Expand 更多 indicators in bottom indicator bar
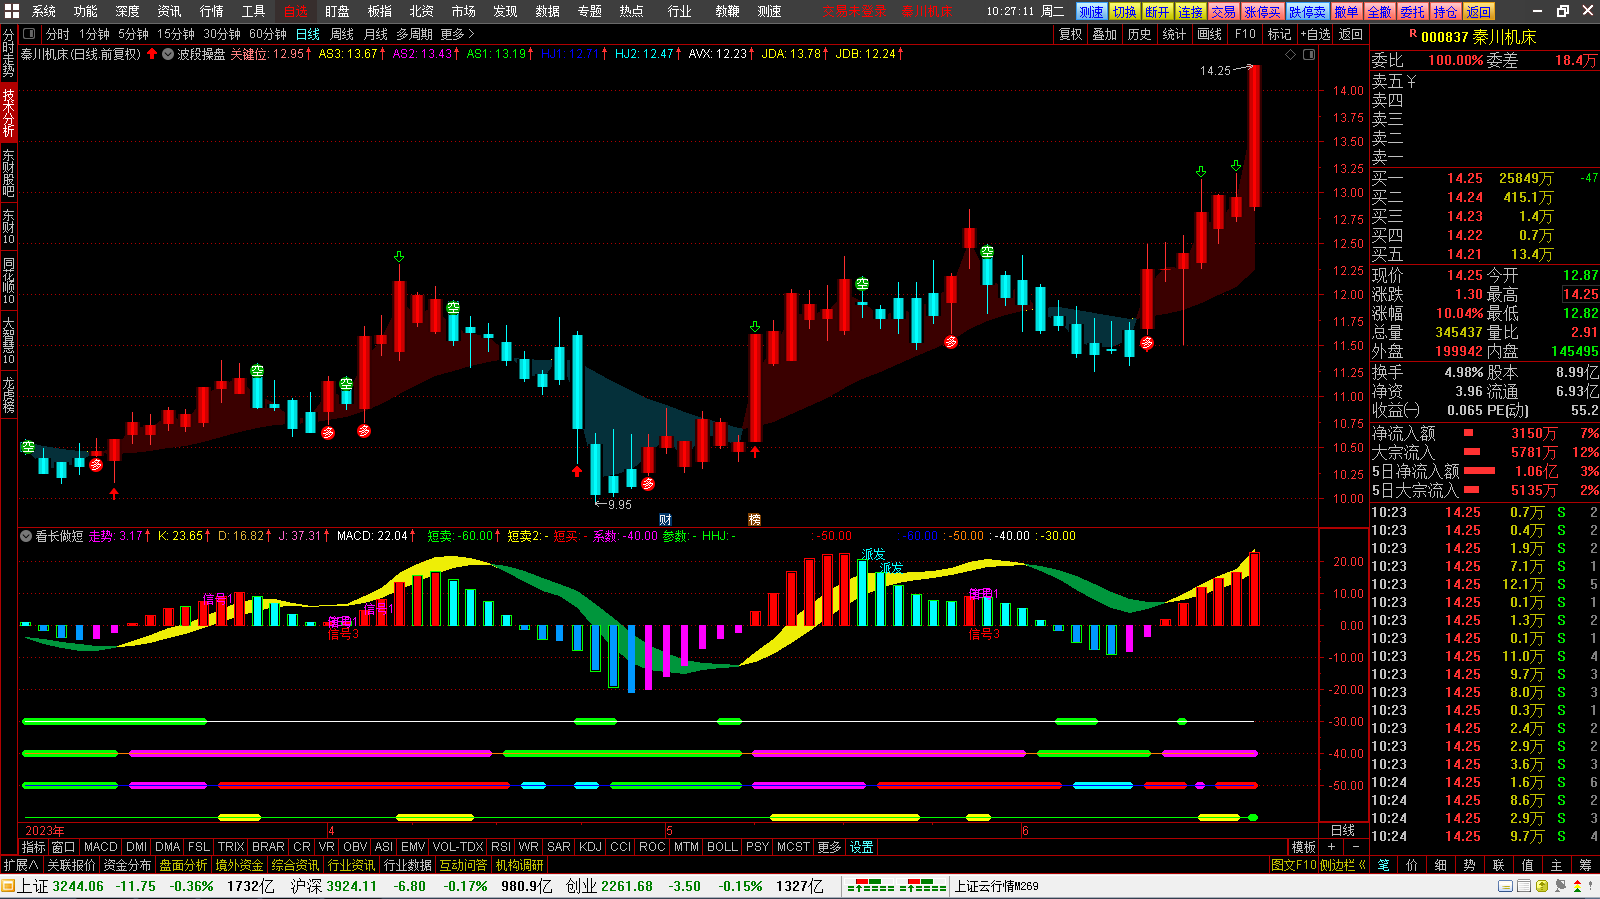Screen dimensions: 1600x899 [x=829, y=847]
